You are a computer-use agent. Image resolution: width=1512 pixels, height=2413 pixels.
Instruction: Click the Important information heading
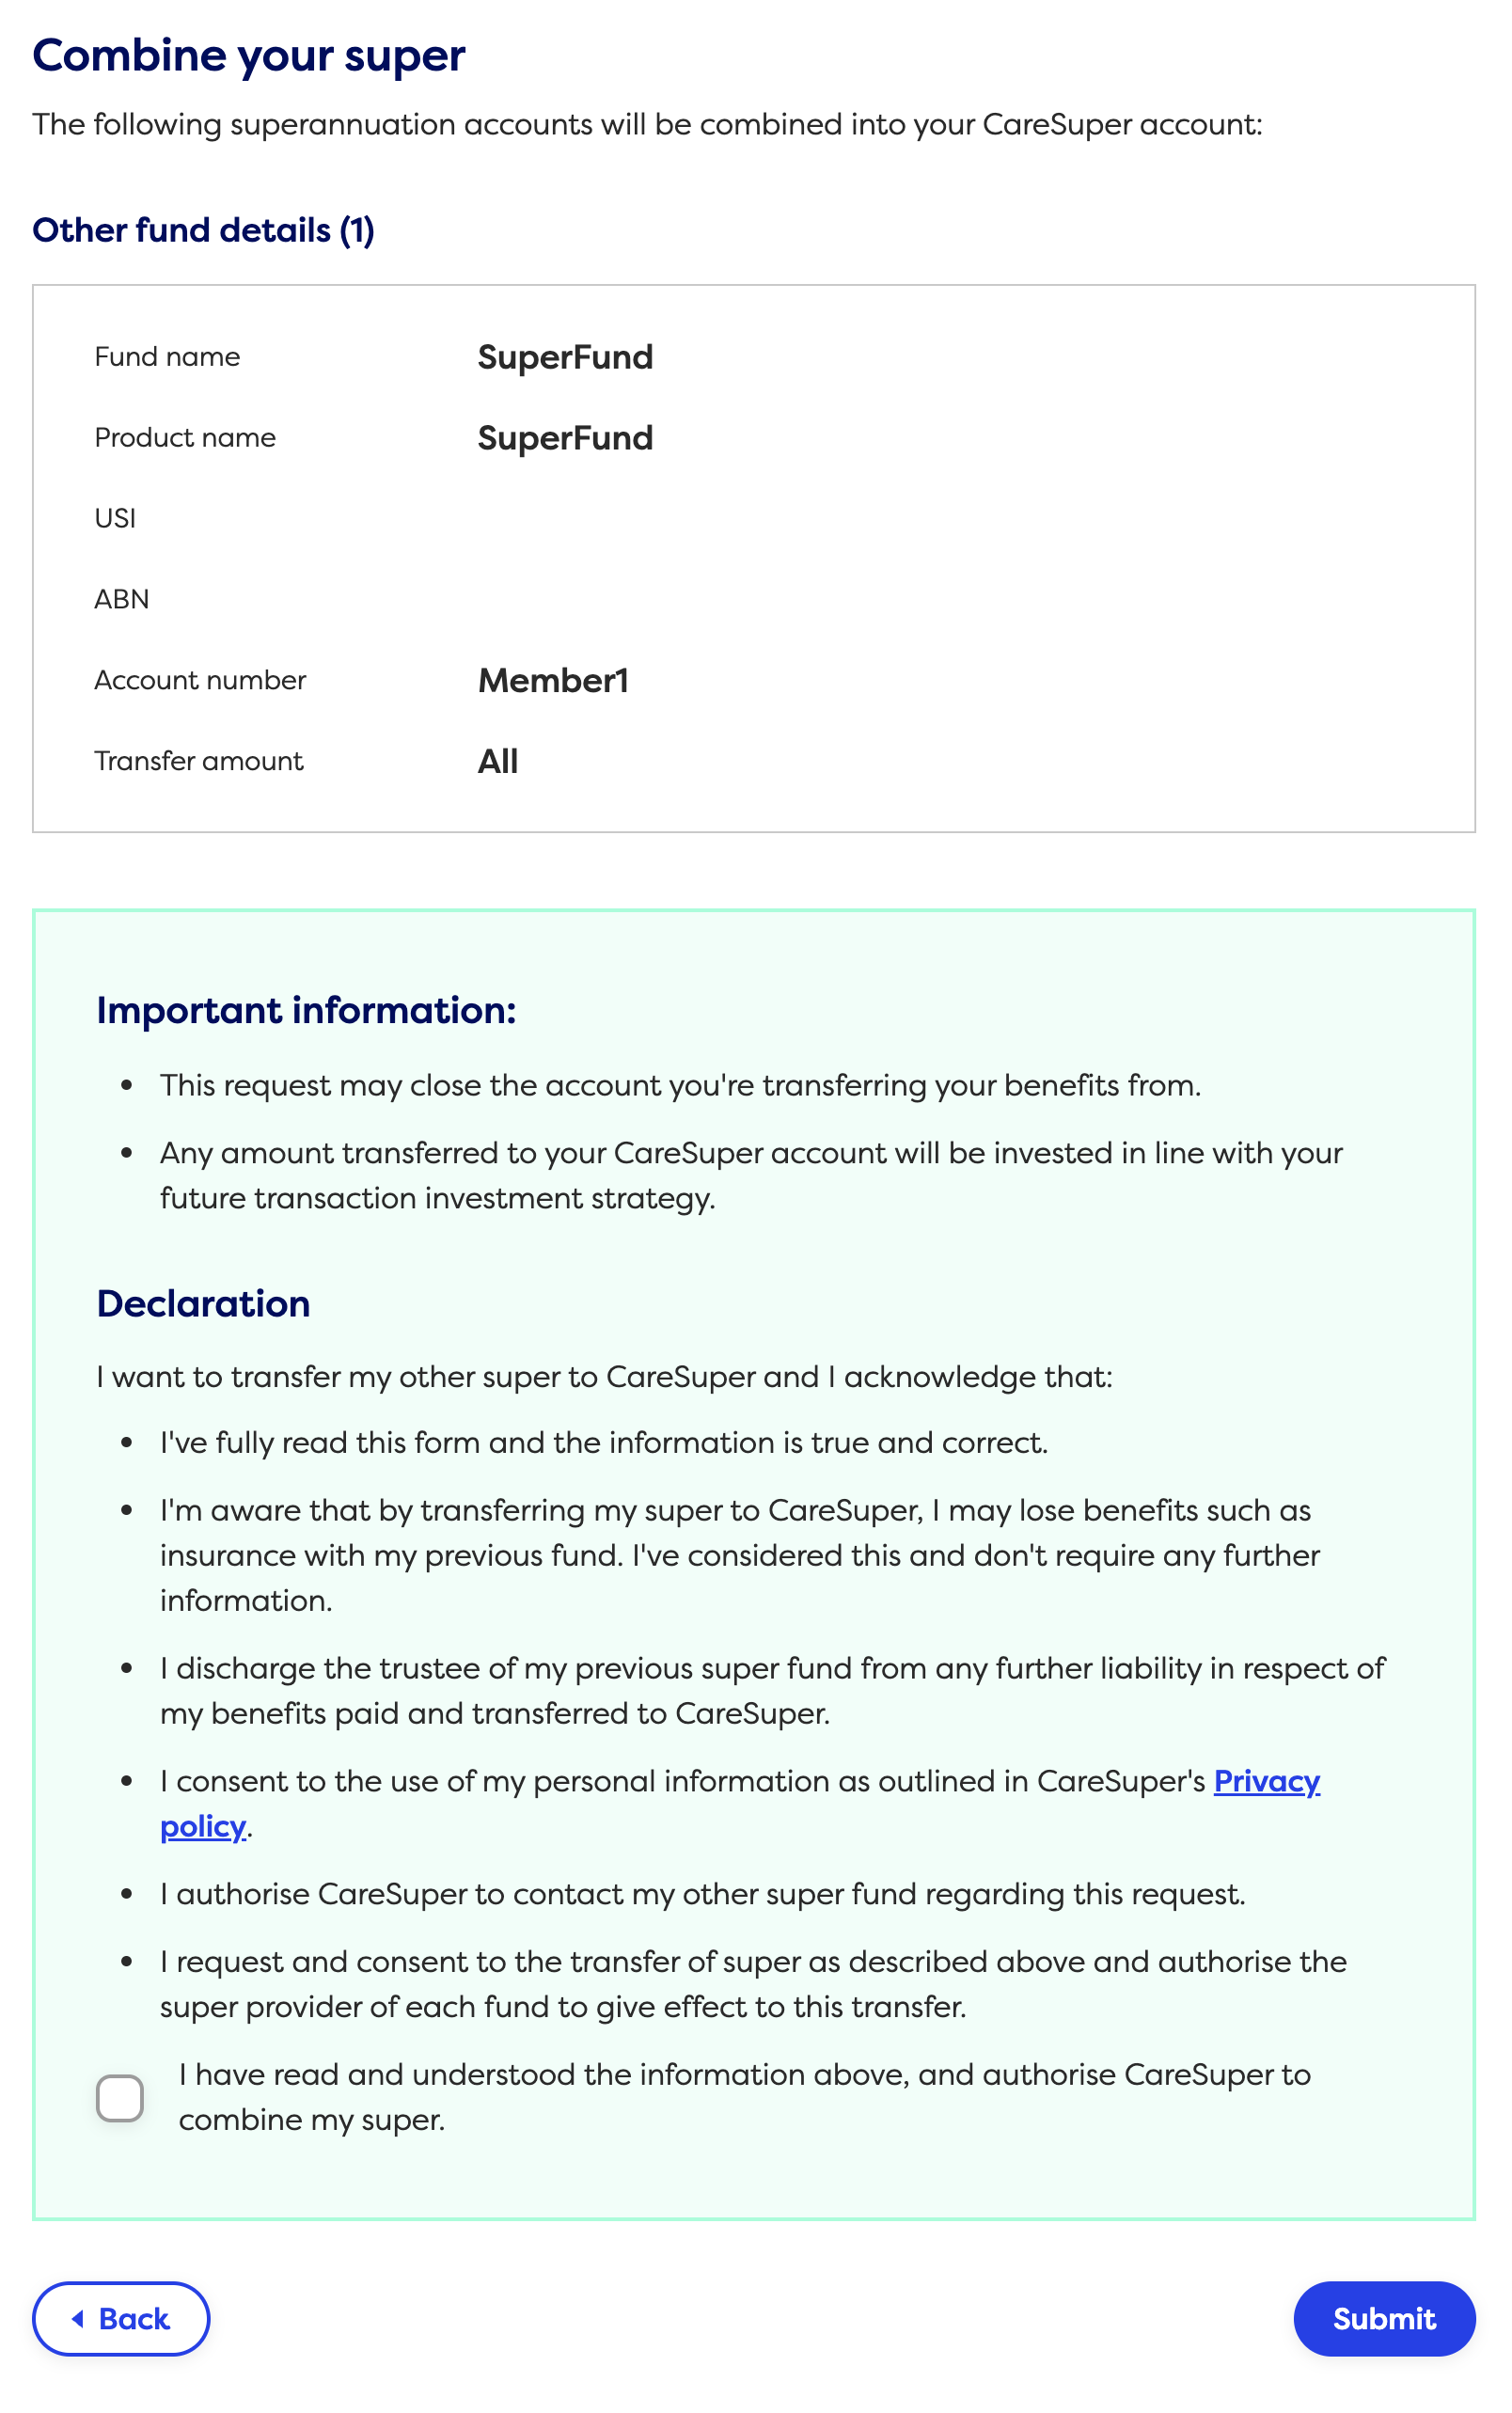pyautogui.click(x=307, y=1011)
